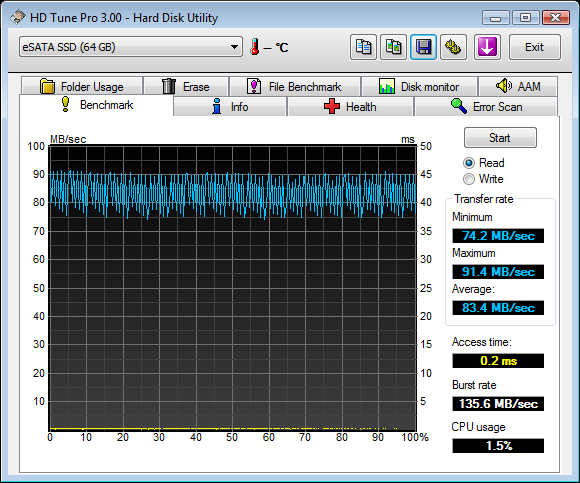Open the File Benchmark tab

point(294,87)
